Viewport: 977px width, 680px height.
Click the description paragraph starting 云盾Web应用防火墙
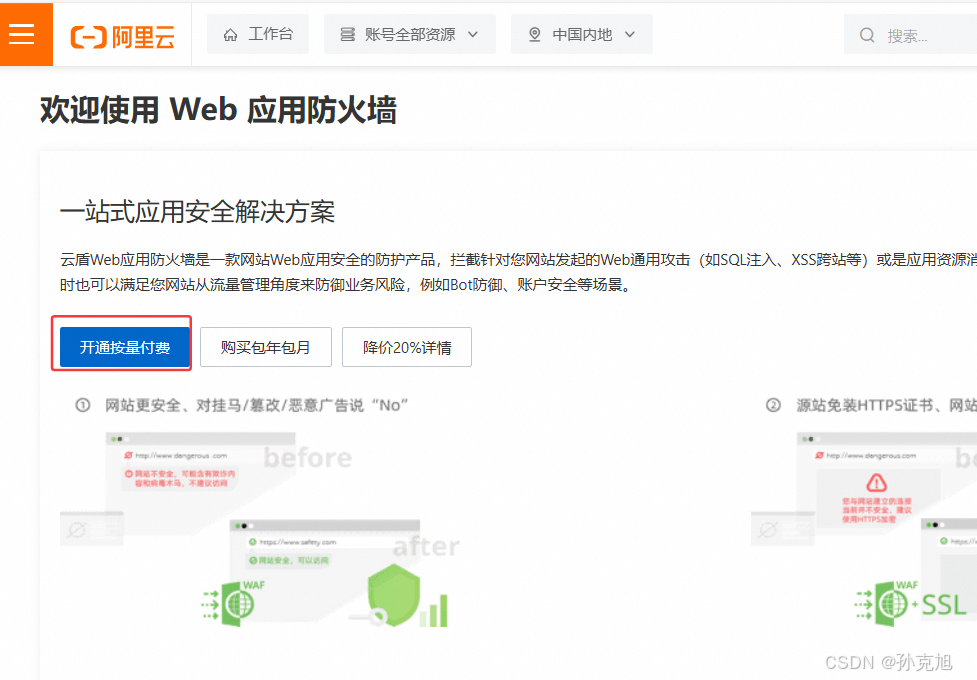tap(518, 272)
